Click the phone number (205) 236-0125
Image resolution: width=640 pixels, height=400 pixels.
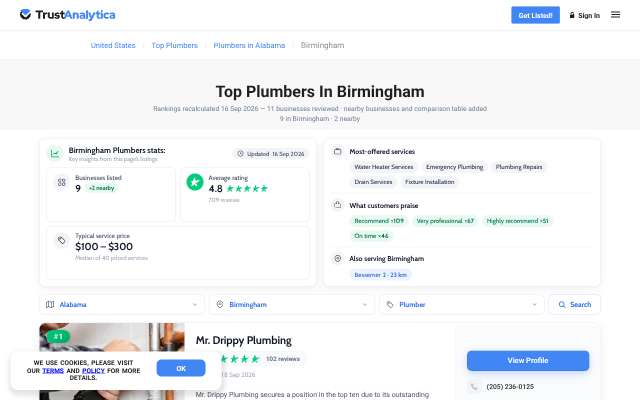point(510,387)
